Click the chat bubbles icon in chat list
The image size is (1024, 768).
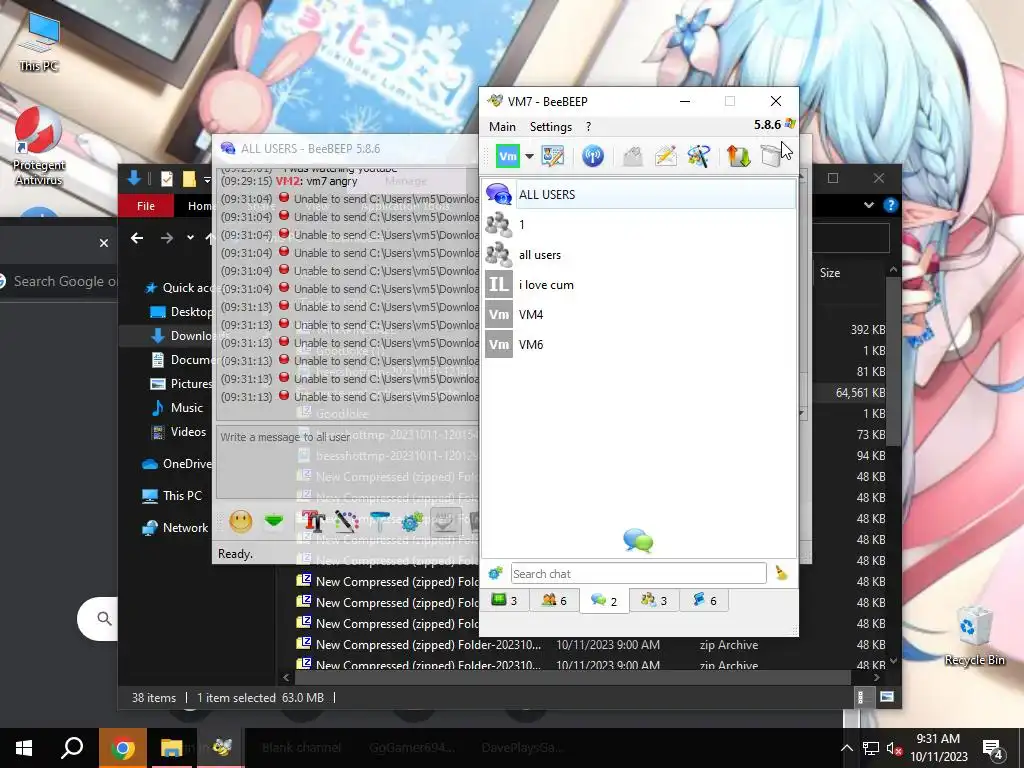638,541
